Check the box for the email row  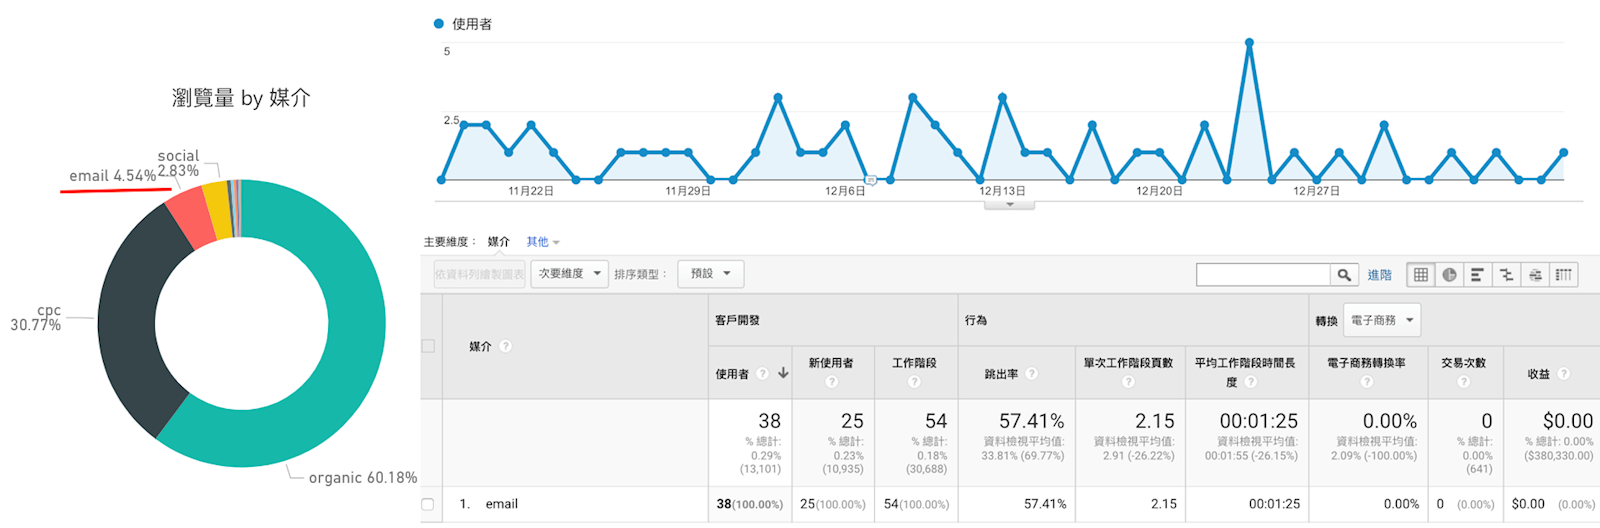(428, 504)
